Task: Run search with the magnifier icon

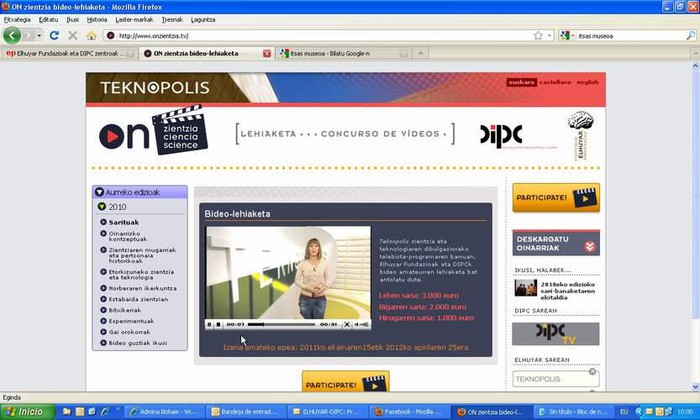Action: 691,36
